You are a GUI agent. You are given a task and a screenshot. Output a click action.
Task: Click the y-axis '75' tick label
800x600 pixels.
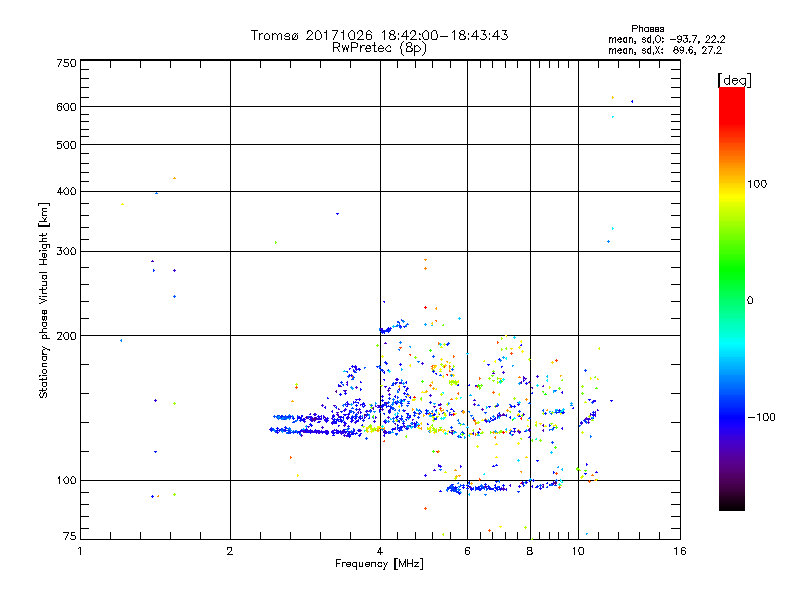[70, 536]
